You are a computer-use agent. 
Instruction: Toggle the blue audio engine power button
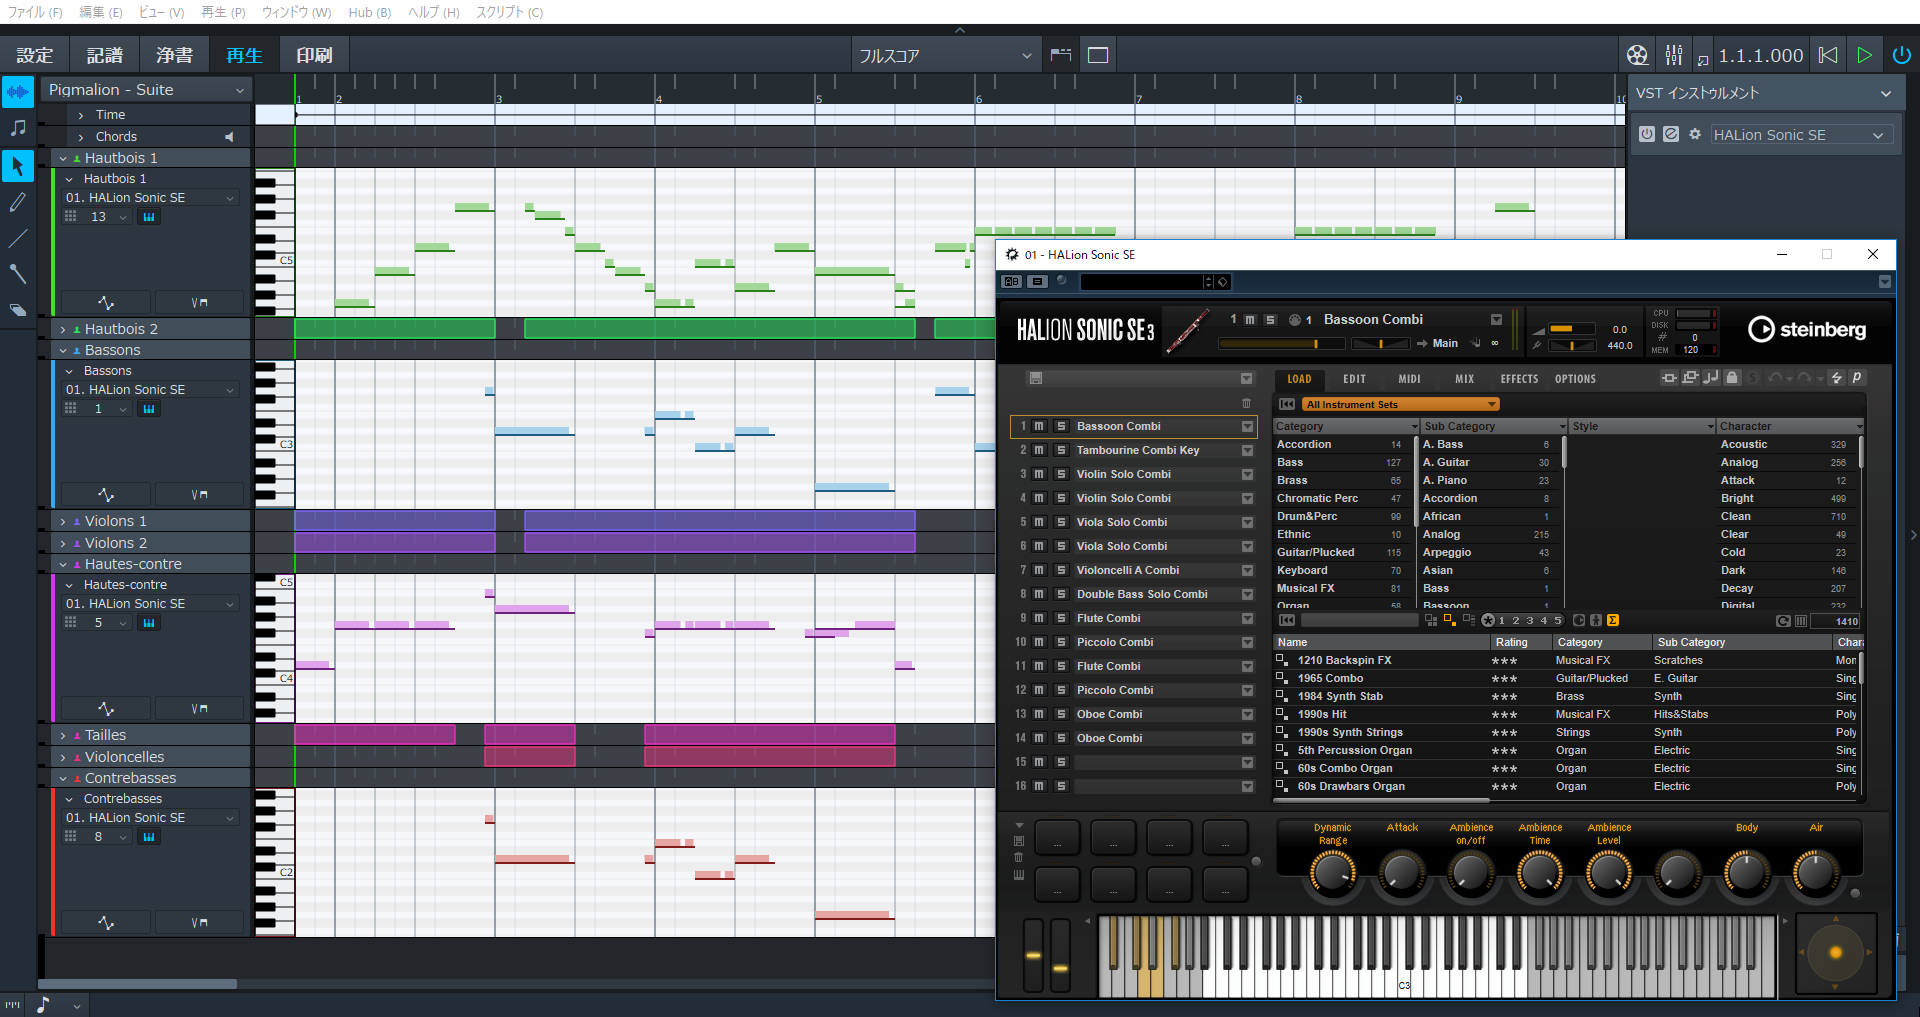pos(1902,55)
